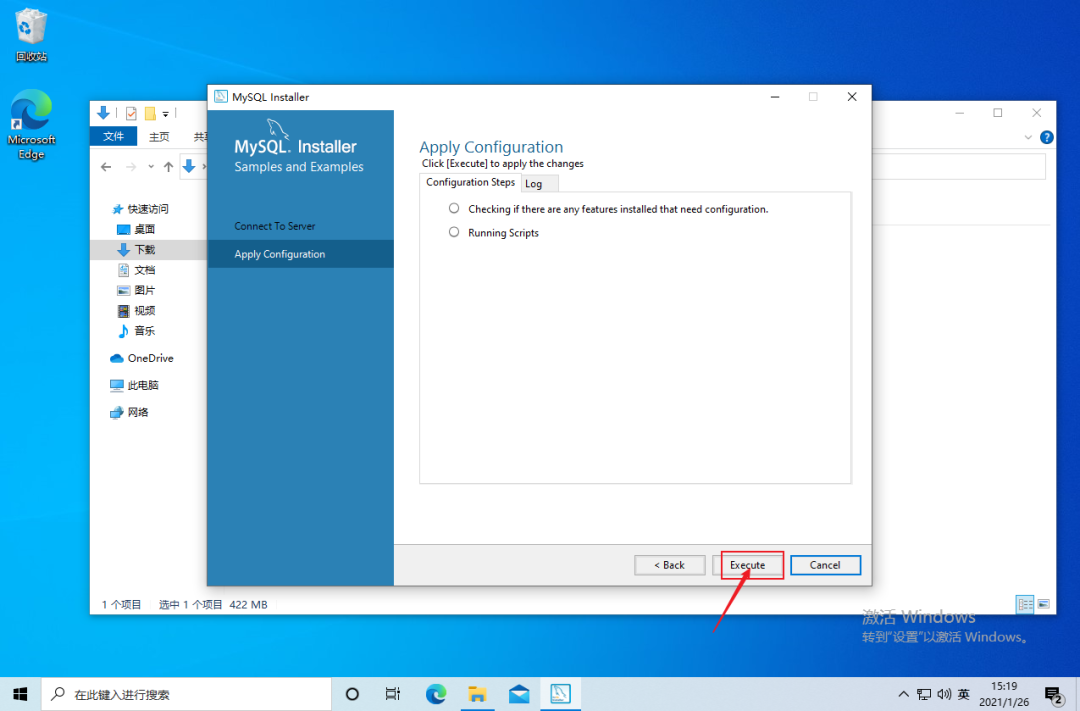Screen dimensions: 1080x711
Task: Click the 英 input language indicator
Action: [x=964, y=694]
